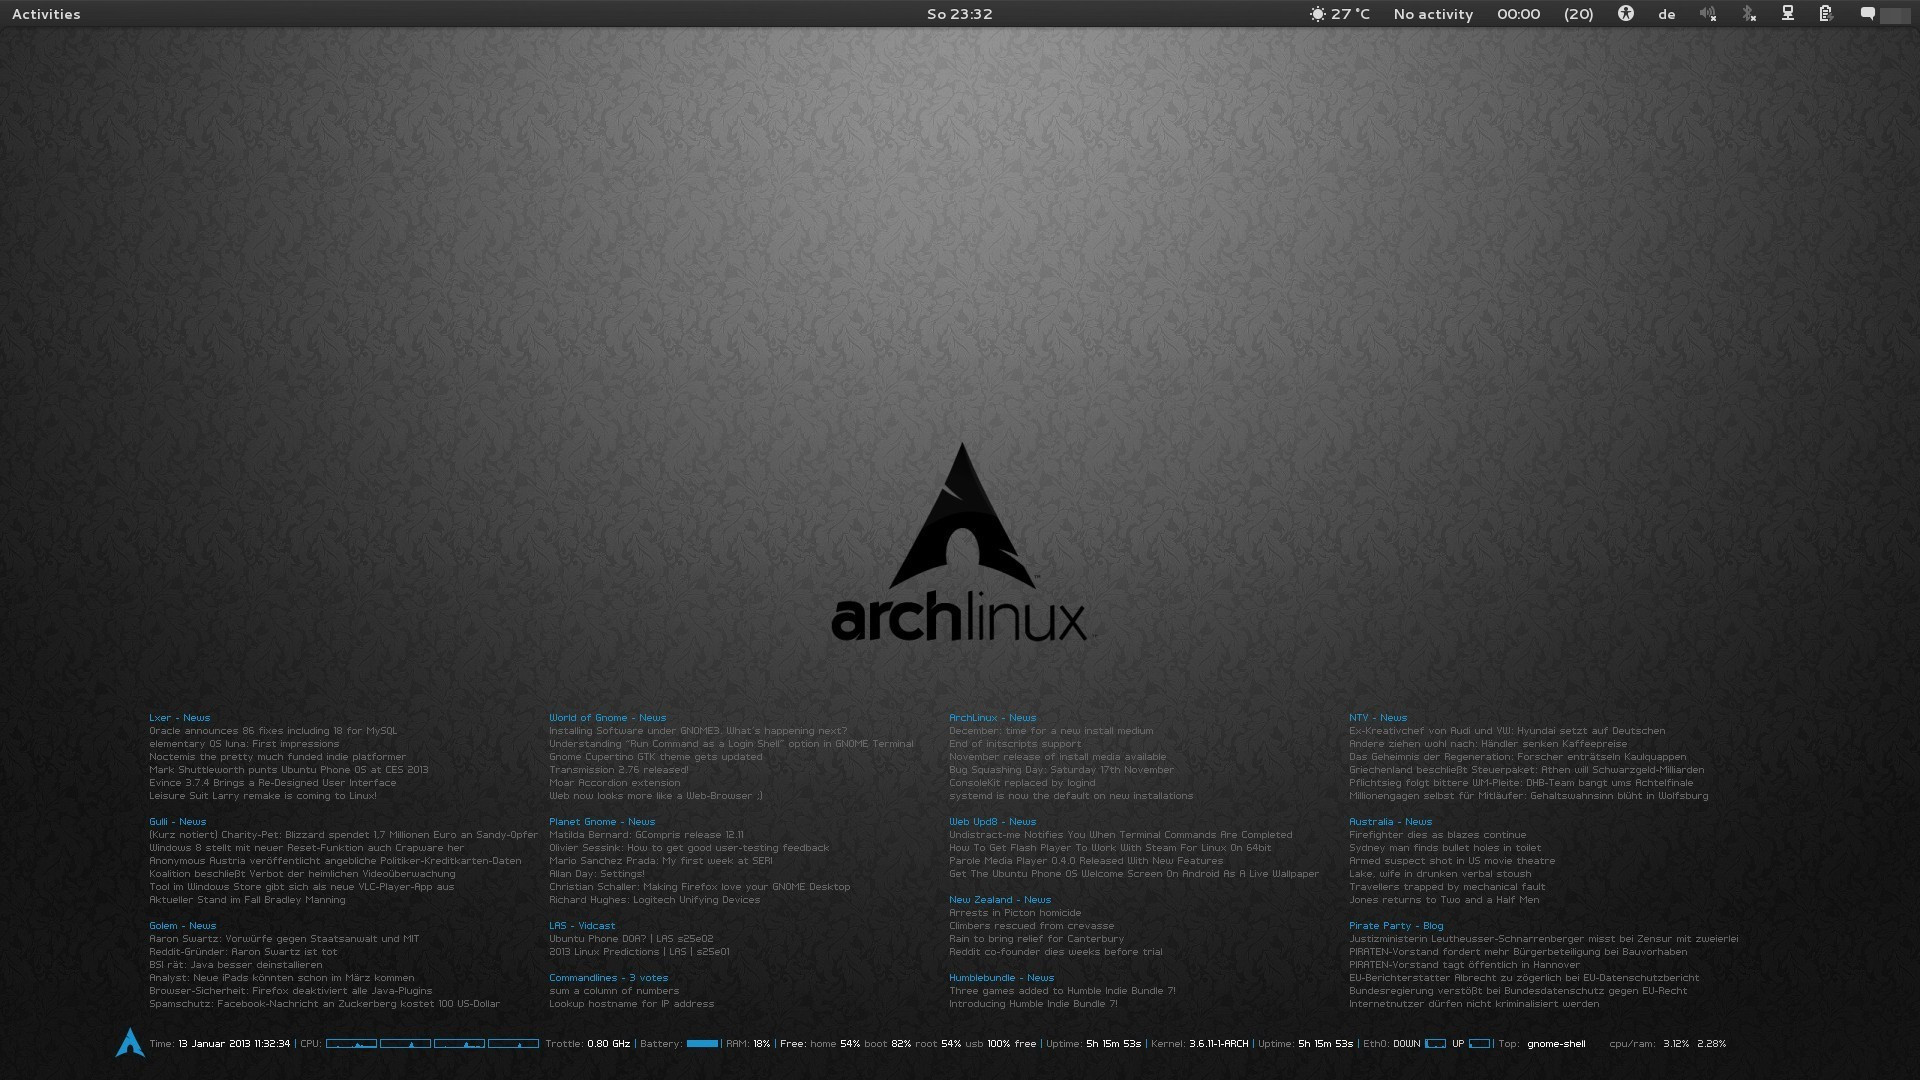This screenshot has width=1920, height=1080.
Task: Click the 'World of Gnome - News' heading
Action: [607, 717]
